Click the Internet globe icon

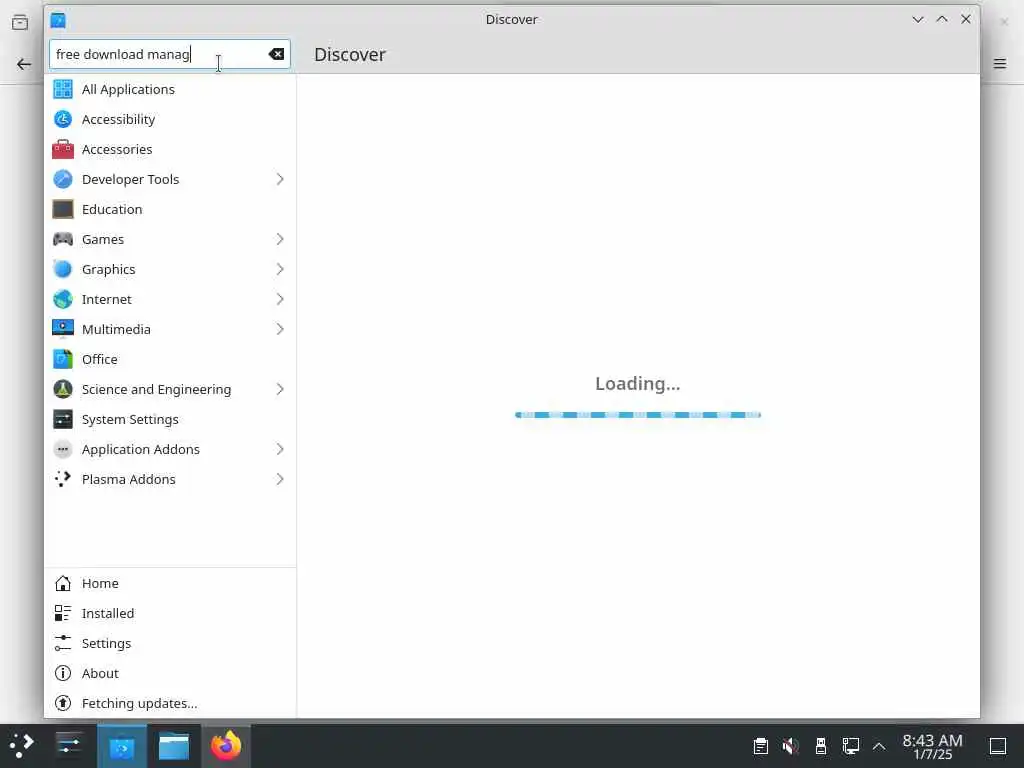click(x=63, y=299)
